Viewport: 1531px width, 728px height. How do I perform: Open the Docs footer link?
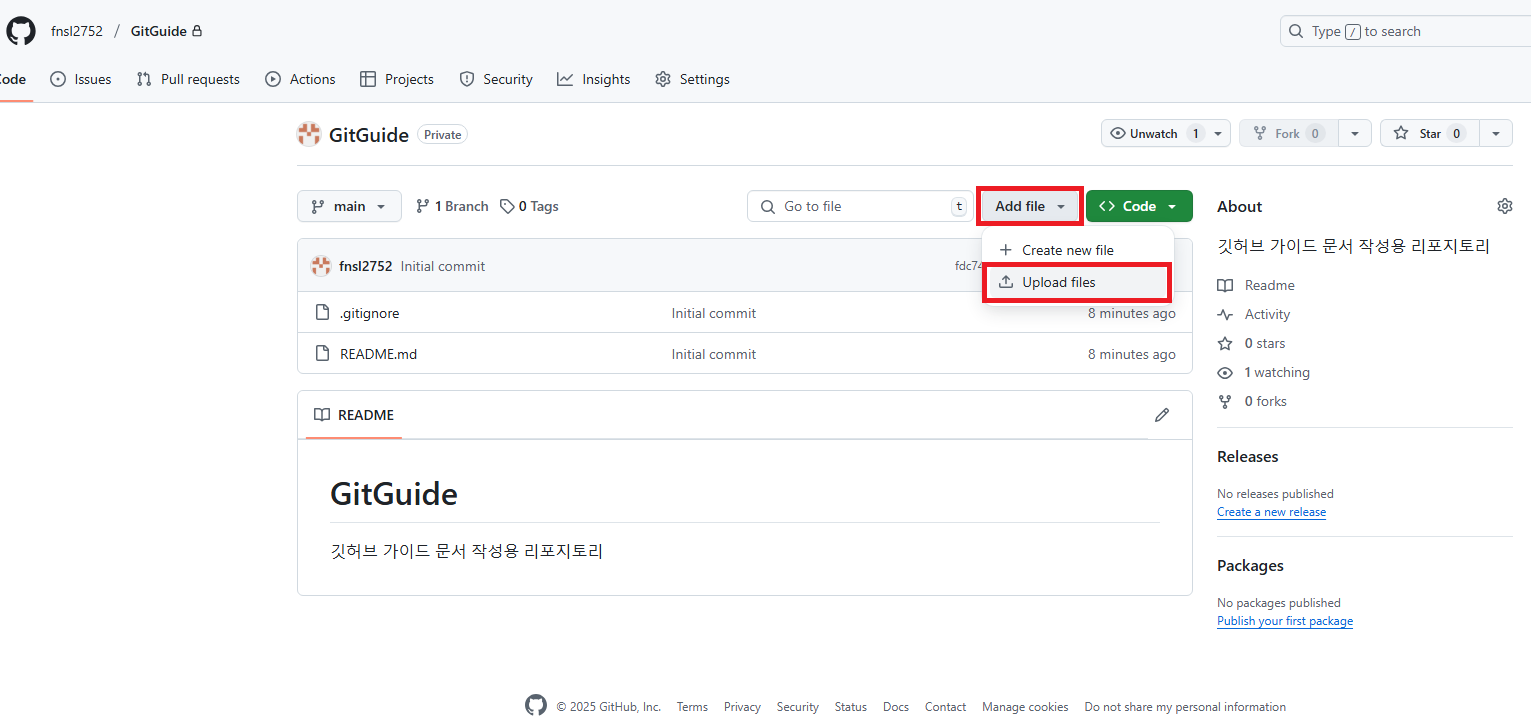(896, 707)
